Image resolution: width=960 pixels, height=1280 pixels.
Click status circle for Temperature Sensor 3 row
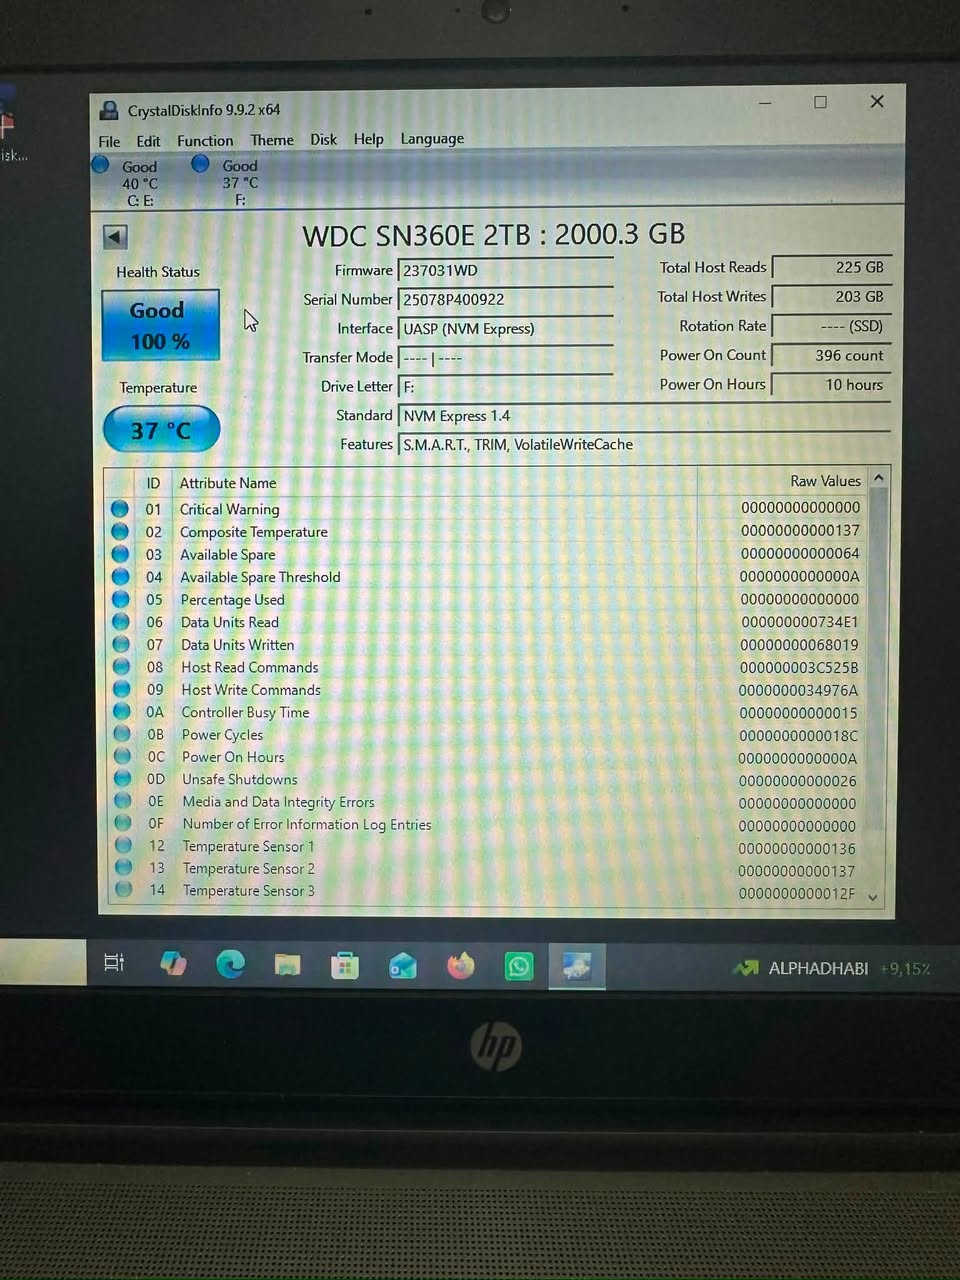[124, 889]
